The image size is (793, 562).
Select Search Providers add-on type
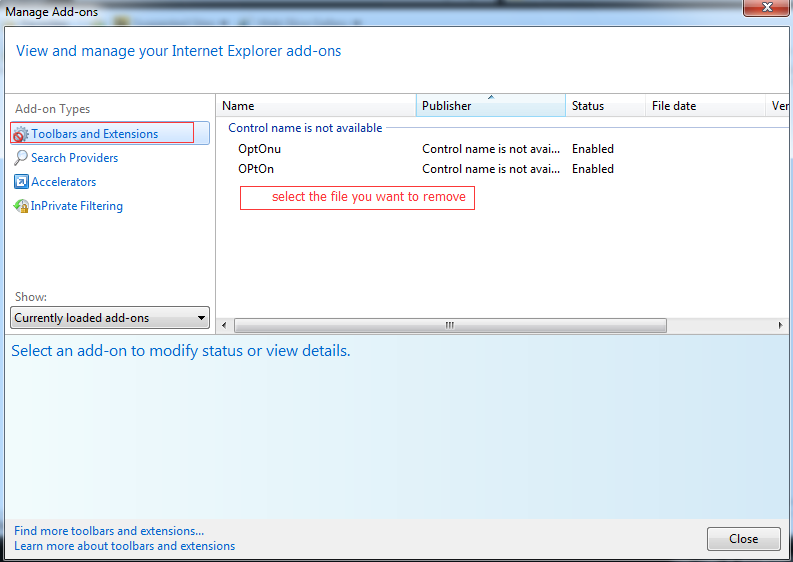click(74, 158)
